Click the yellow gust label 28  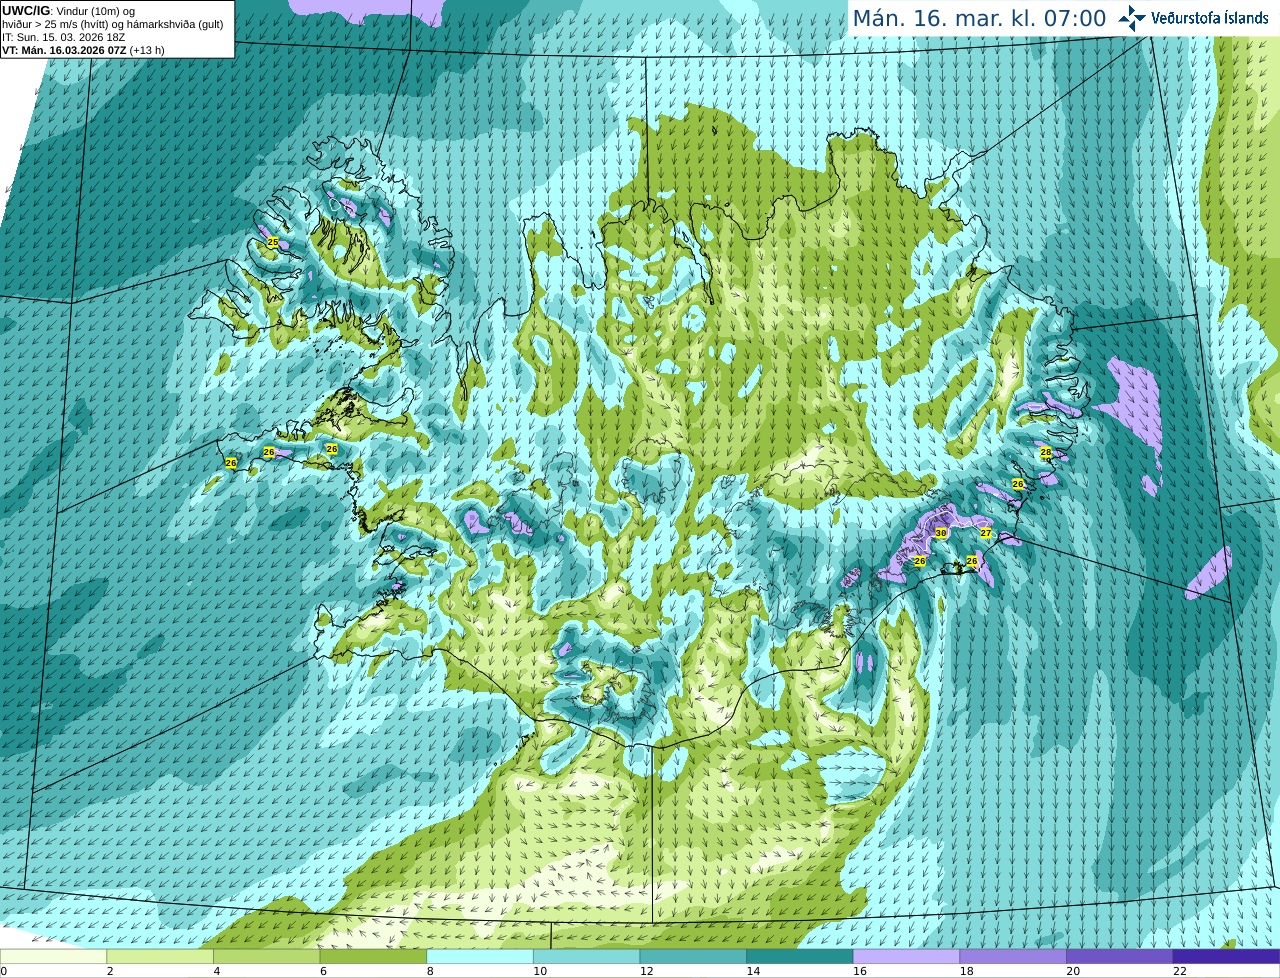click(x=1046, y=452)
